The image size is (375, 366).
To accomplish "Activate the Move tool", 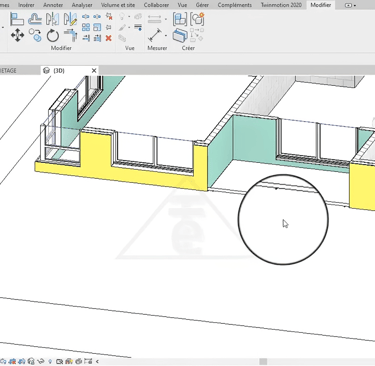I will (x=17, y=35).
